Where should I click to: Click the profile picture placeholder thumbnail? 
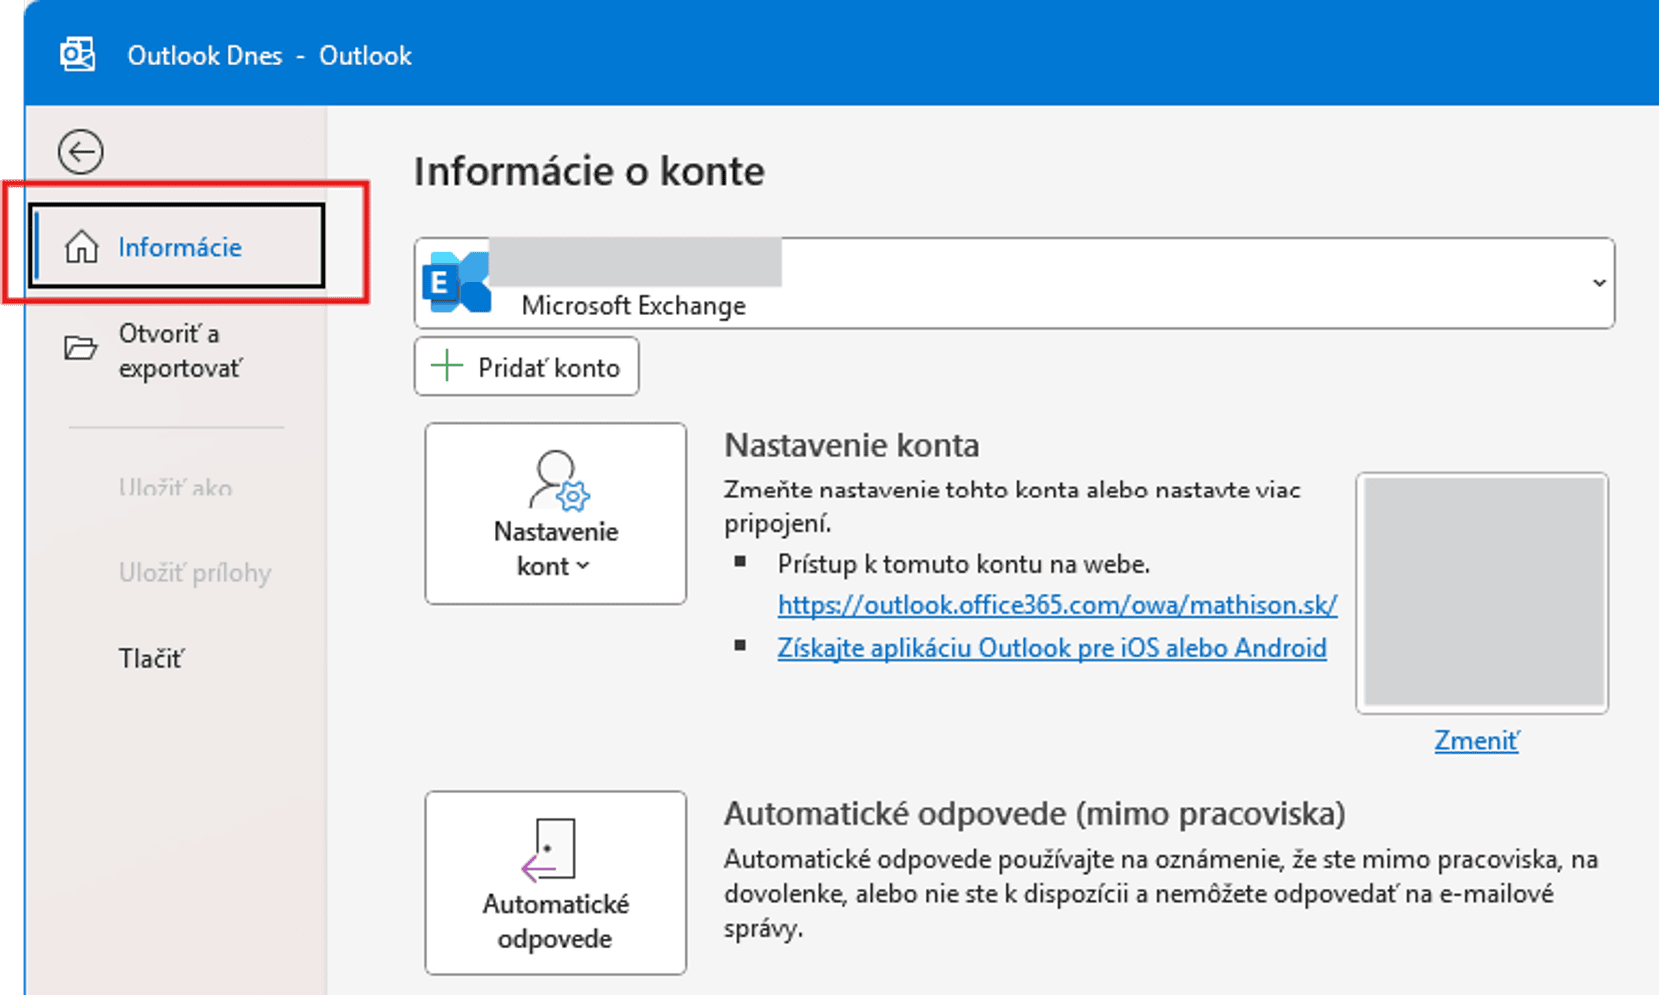click(1482, 593)
